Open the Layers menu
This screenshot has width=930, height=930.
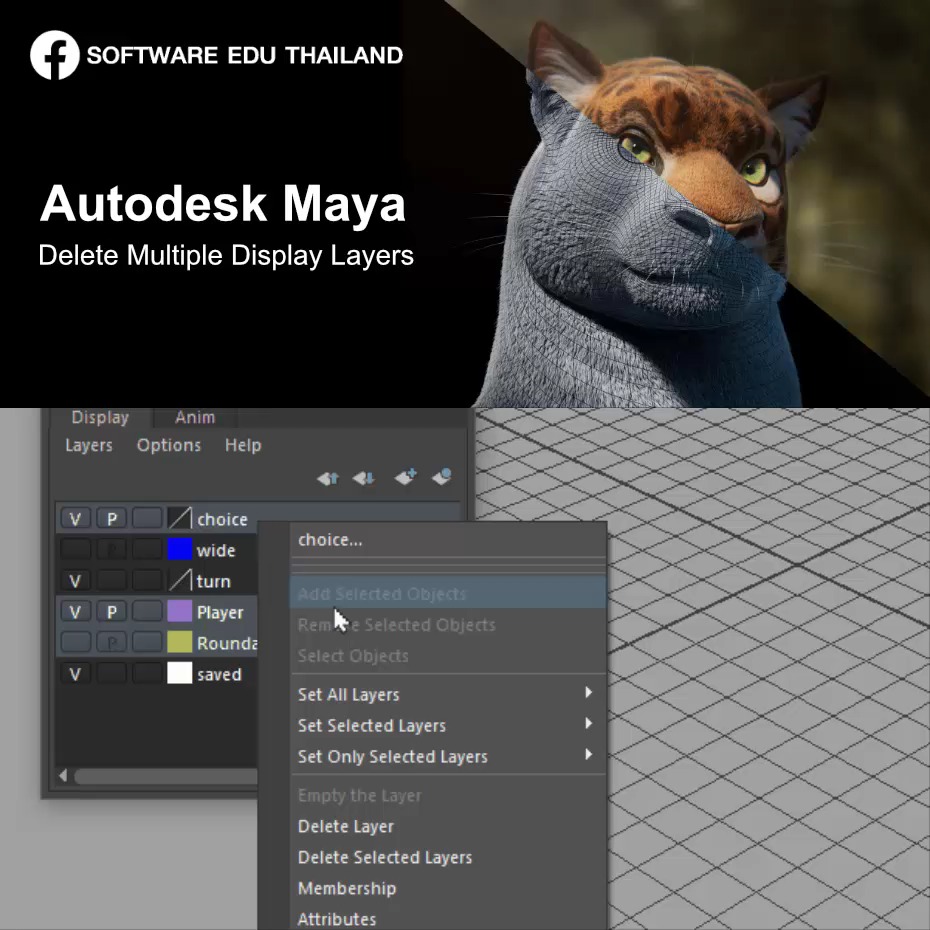88,445
